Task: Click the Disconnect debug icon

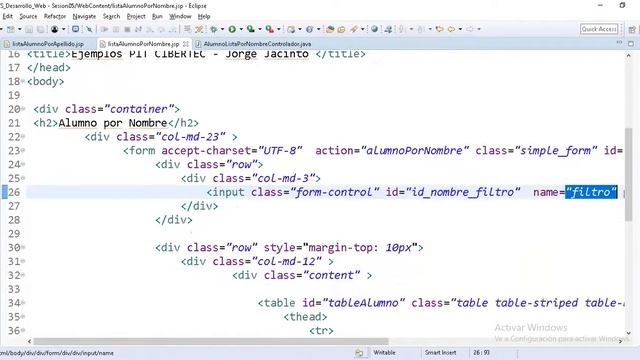Action: point(138,29)
